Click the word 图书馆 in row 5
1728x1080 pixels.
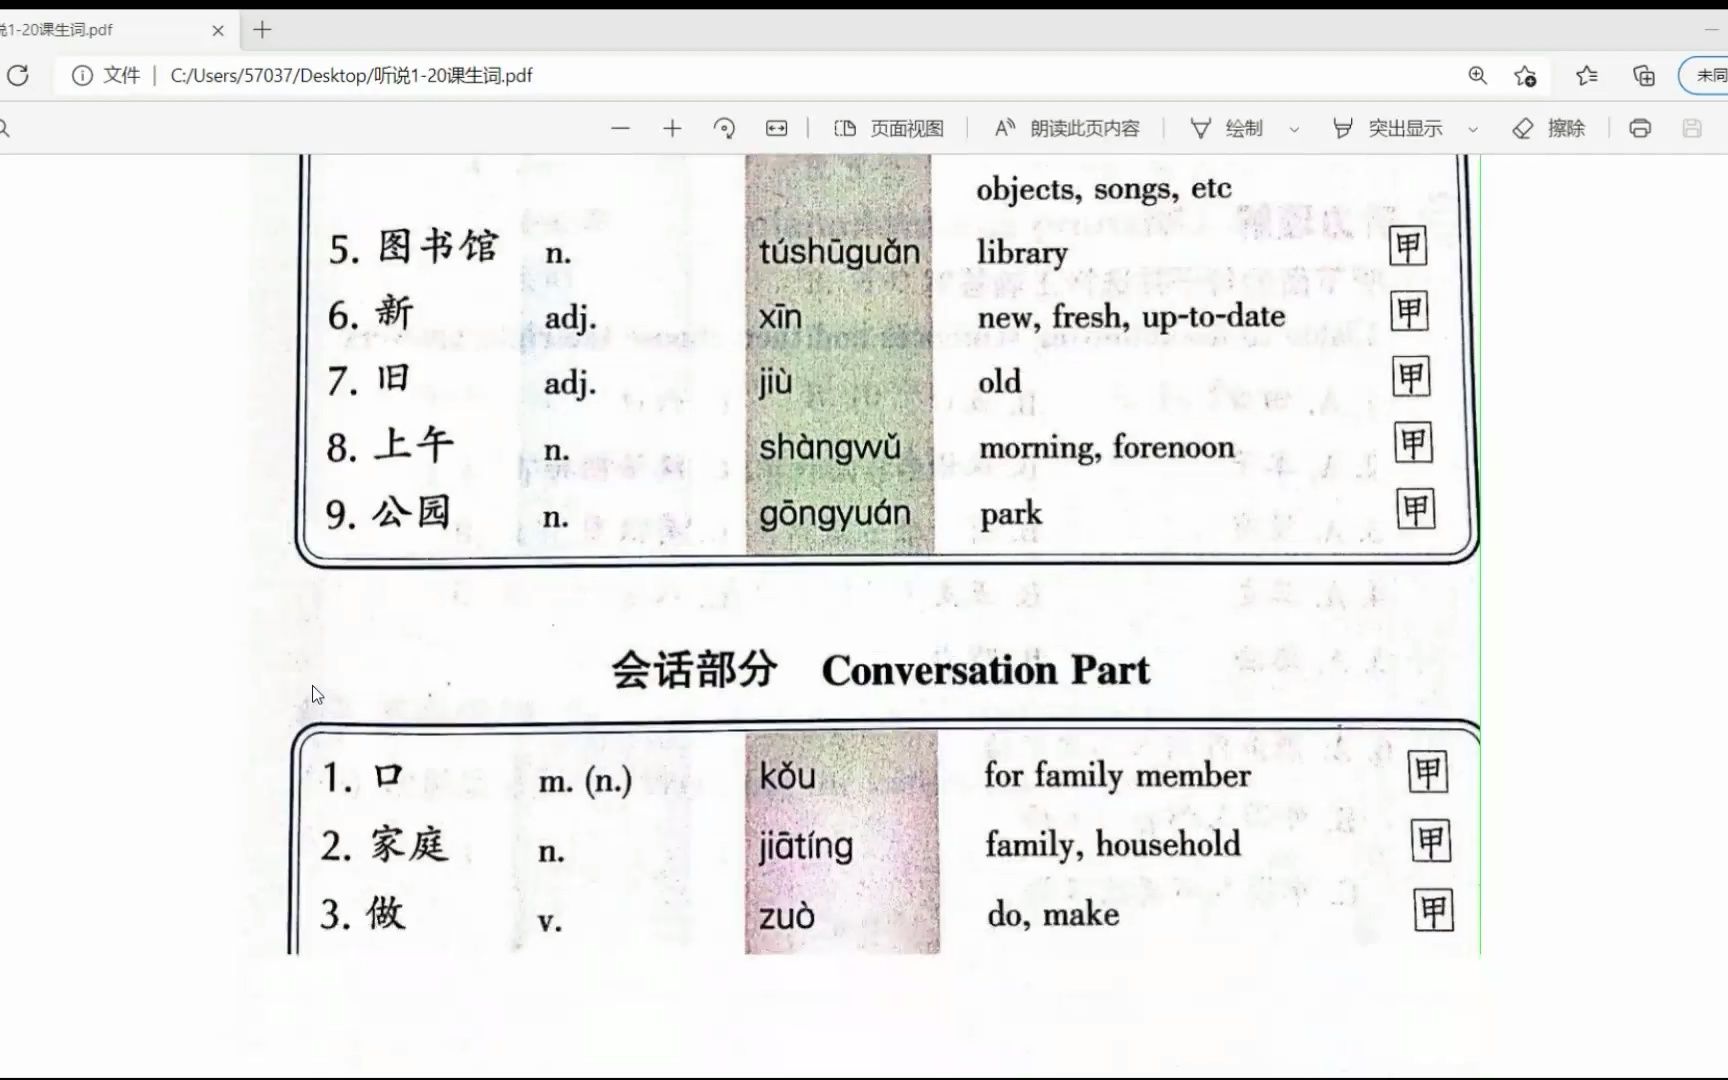click(438, 246)
